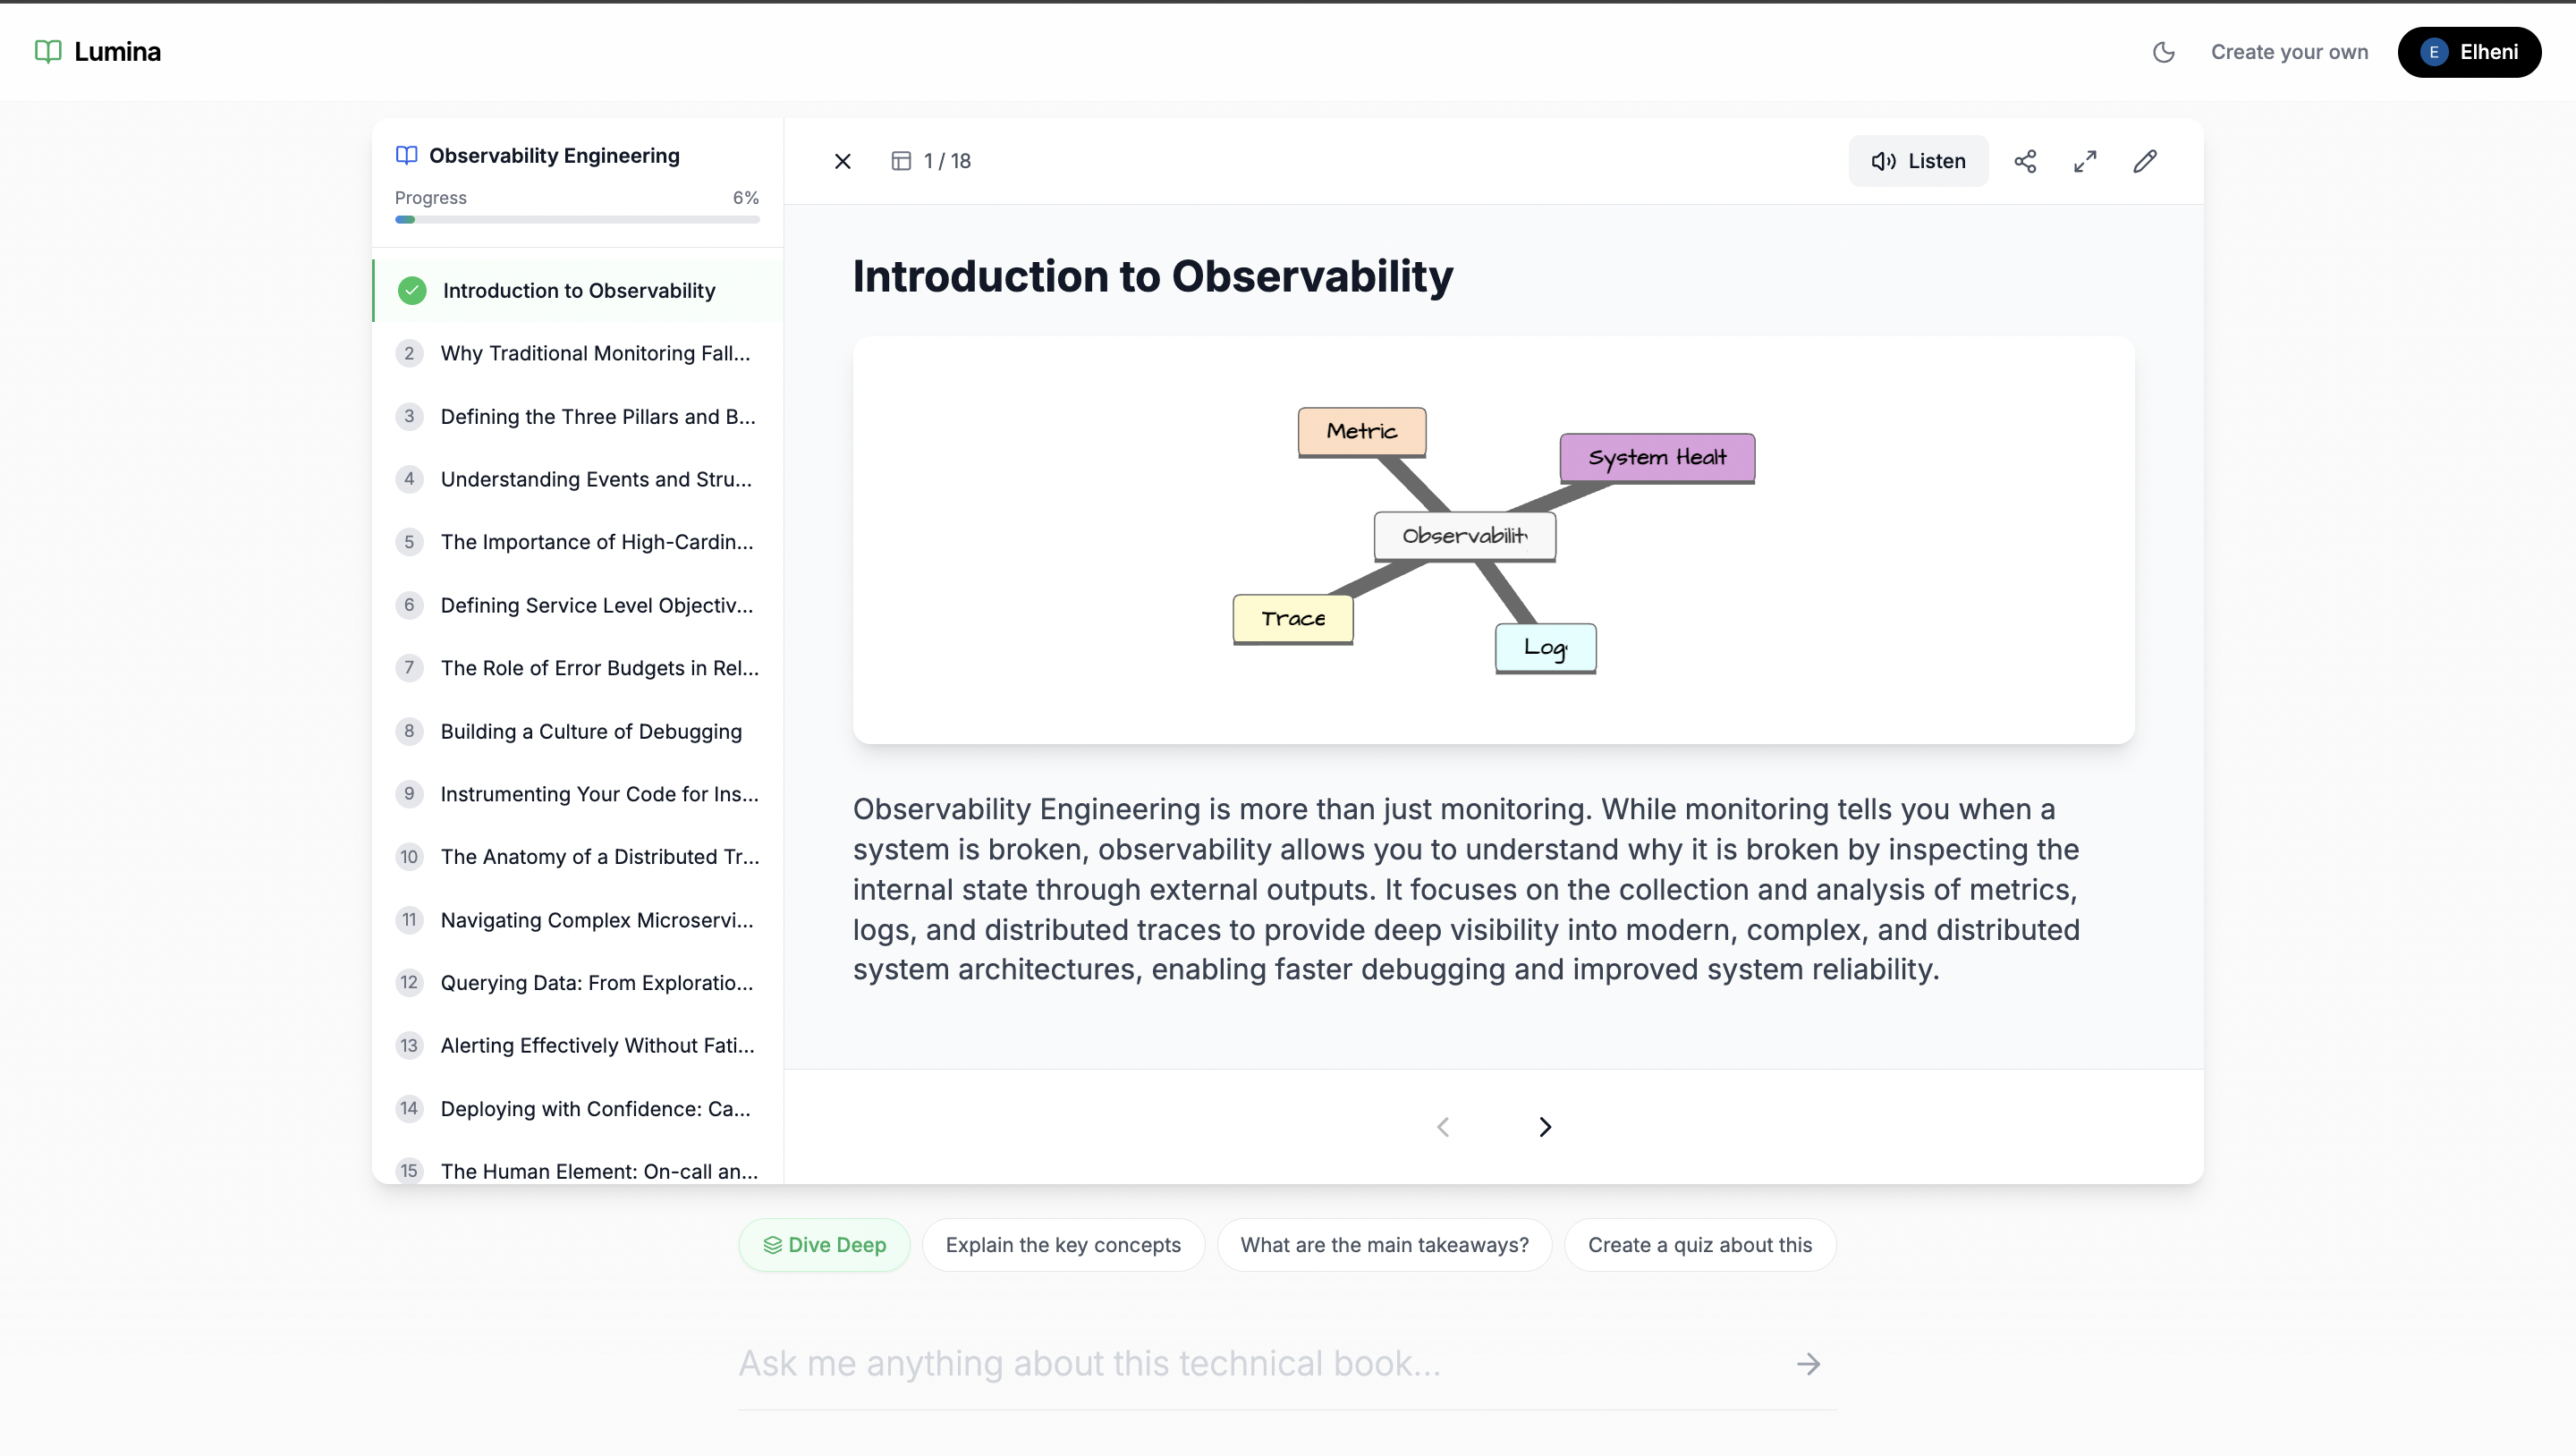Click the share icon
The height and width of the screenshot is (1456, 2576).
pos(2025,161)
